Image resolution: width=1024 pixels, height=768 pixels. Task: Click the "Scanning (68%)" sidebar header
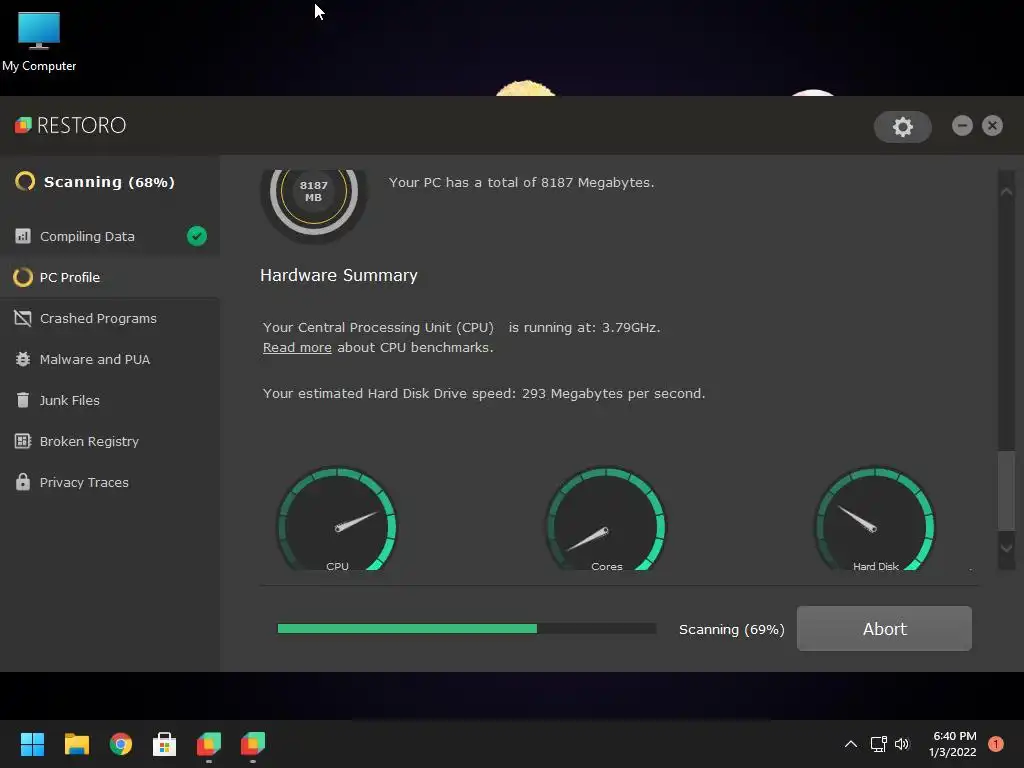(x=109, y=182)
